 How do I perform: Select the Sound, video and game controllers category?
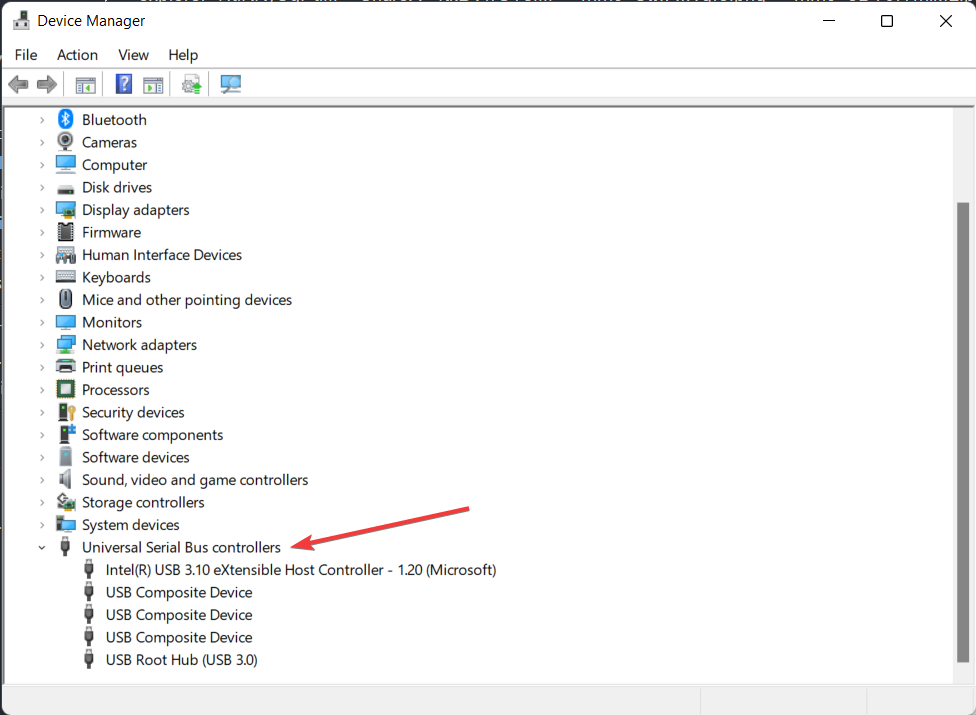(x=195, y=479)
